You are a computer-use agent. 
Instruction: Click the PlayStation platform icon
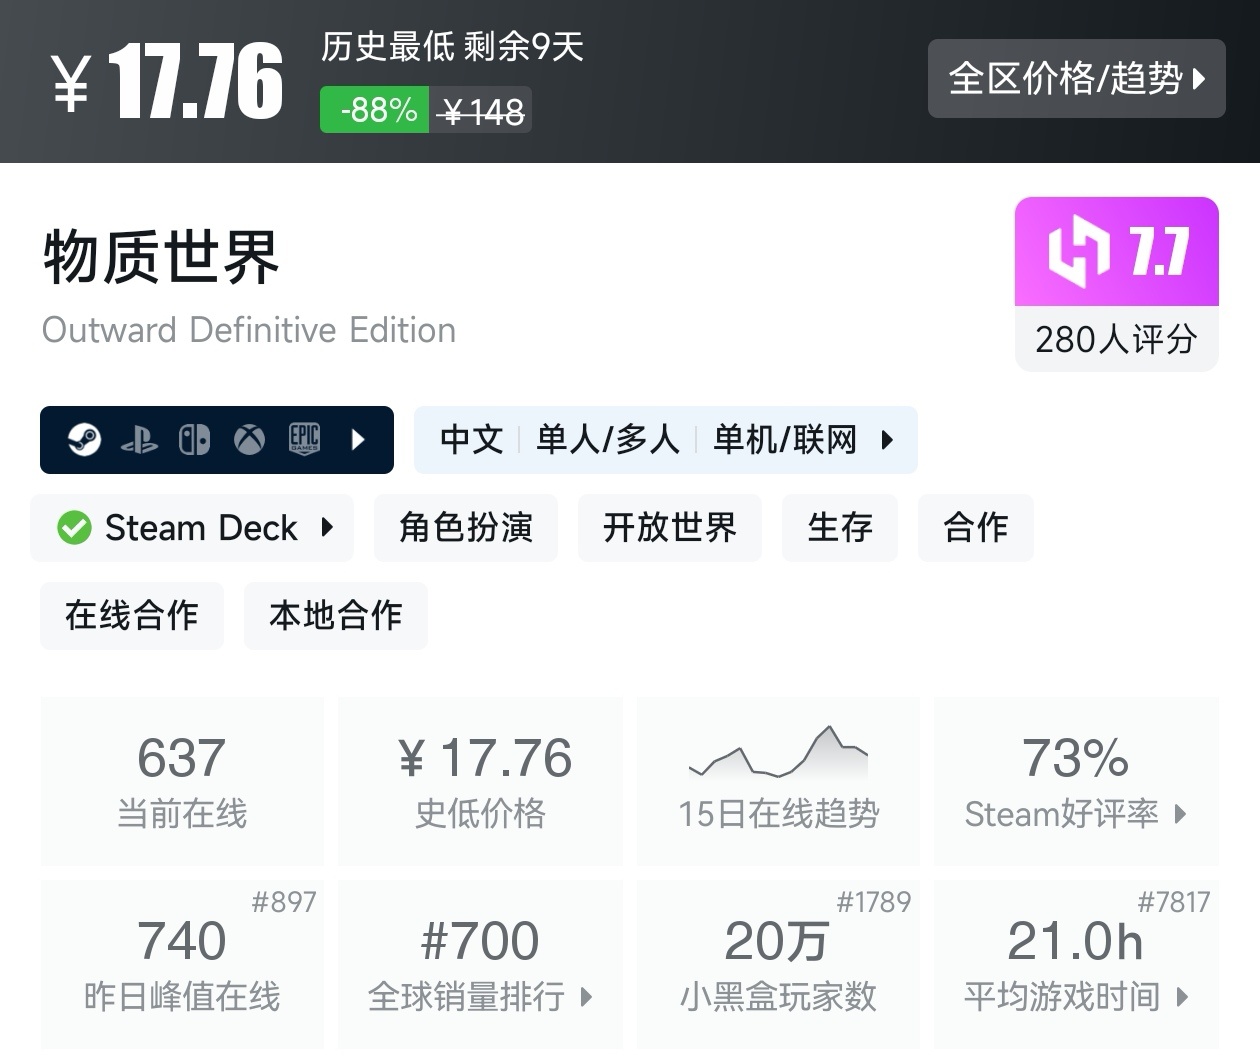pos(139,440)
